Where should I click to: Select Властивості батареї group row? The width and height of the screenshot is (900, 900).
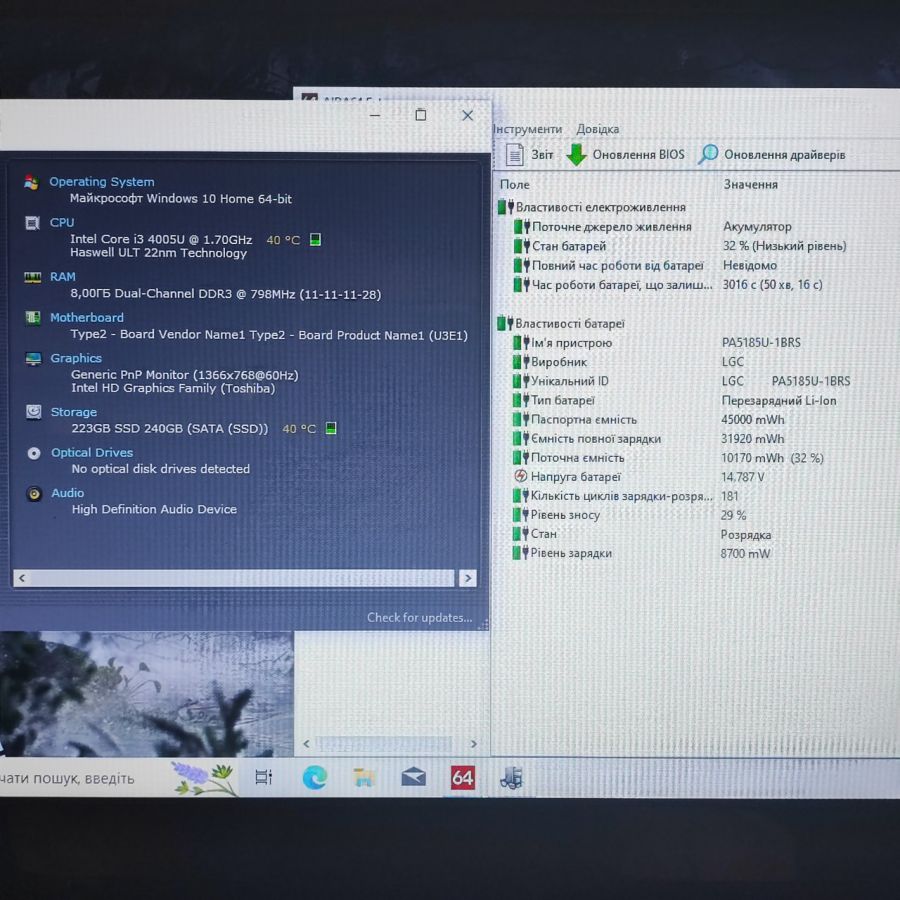tap(561, 324)
